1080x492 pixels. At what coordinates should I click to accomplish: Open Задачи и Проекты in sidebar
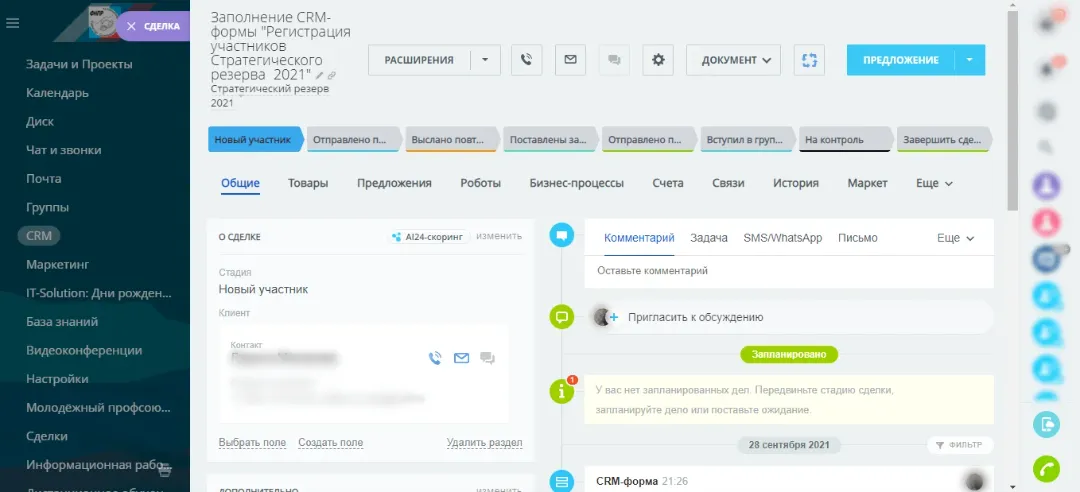79,64
